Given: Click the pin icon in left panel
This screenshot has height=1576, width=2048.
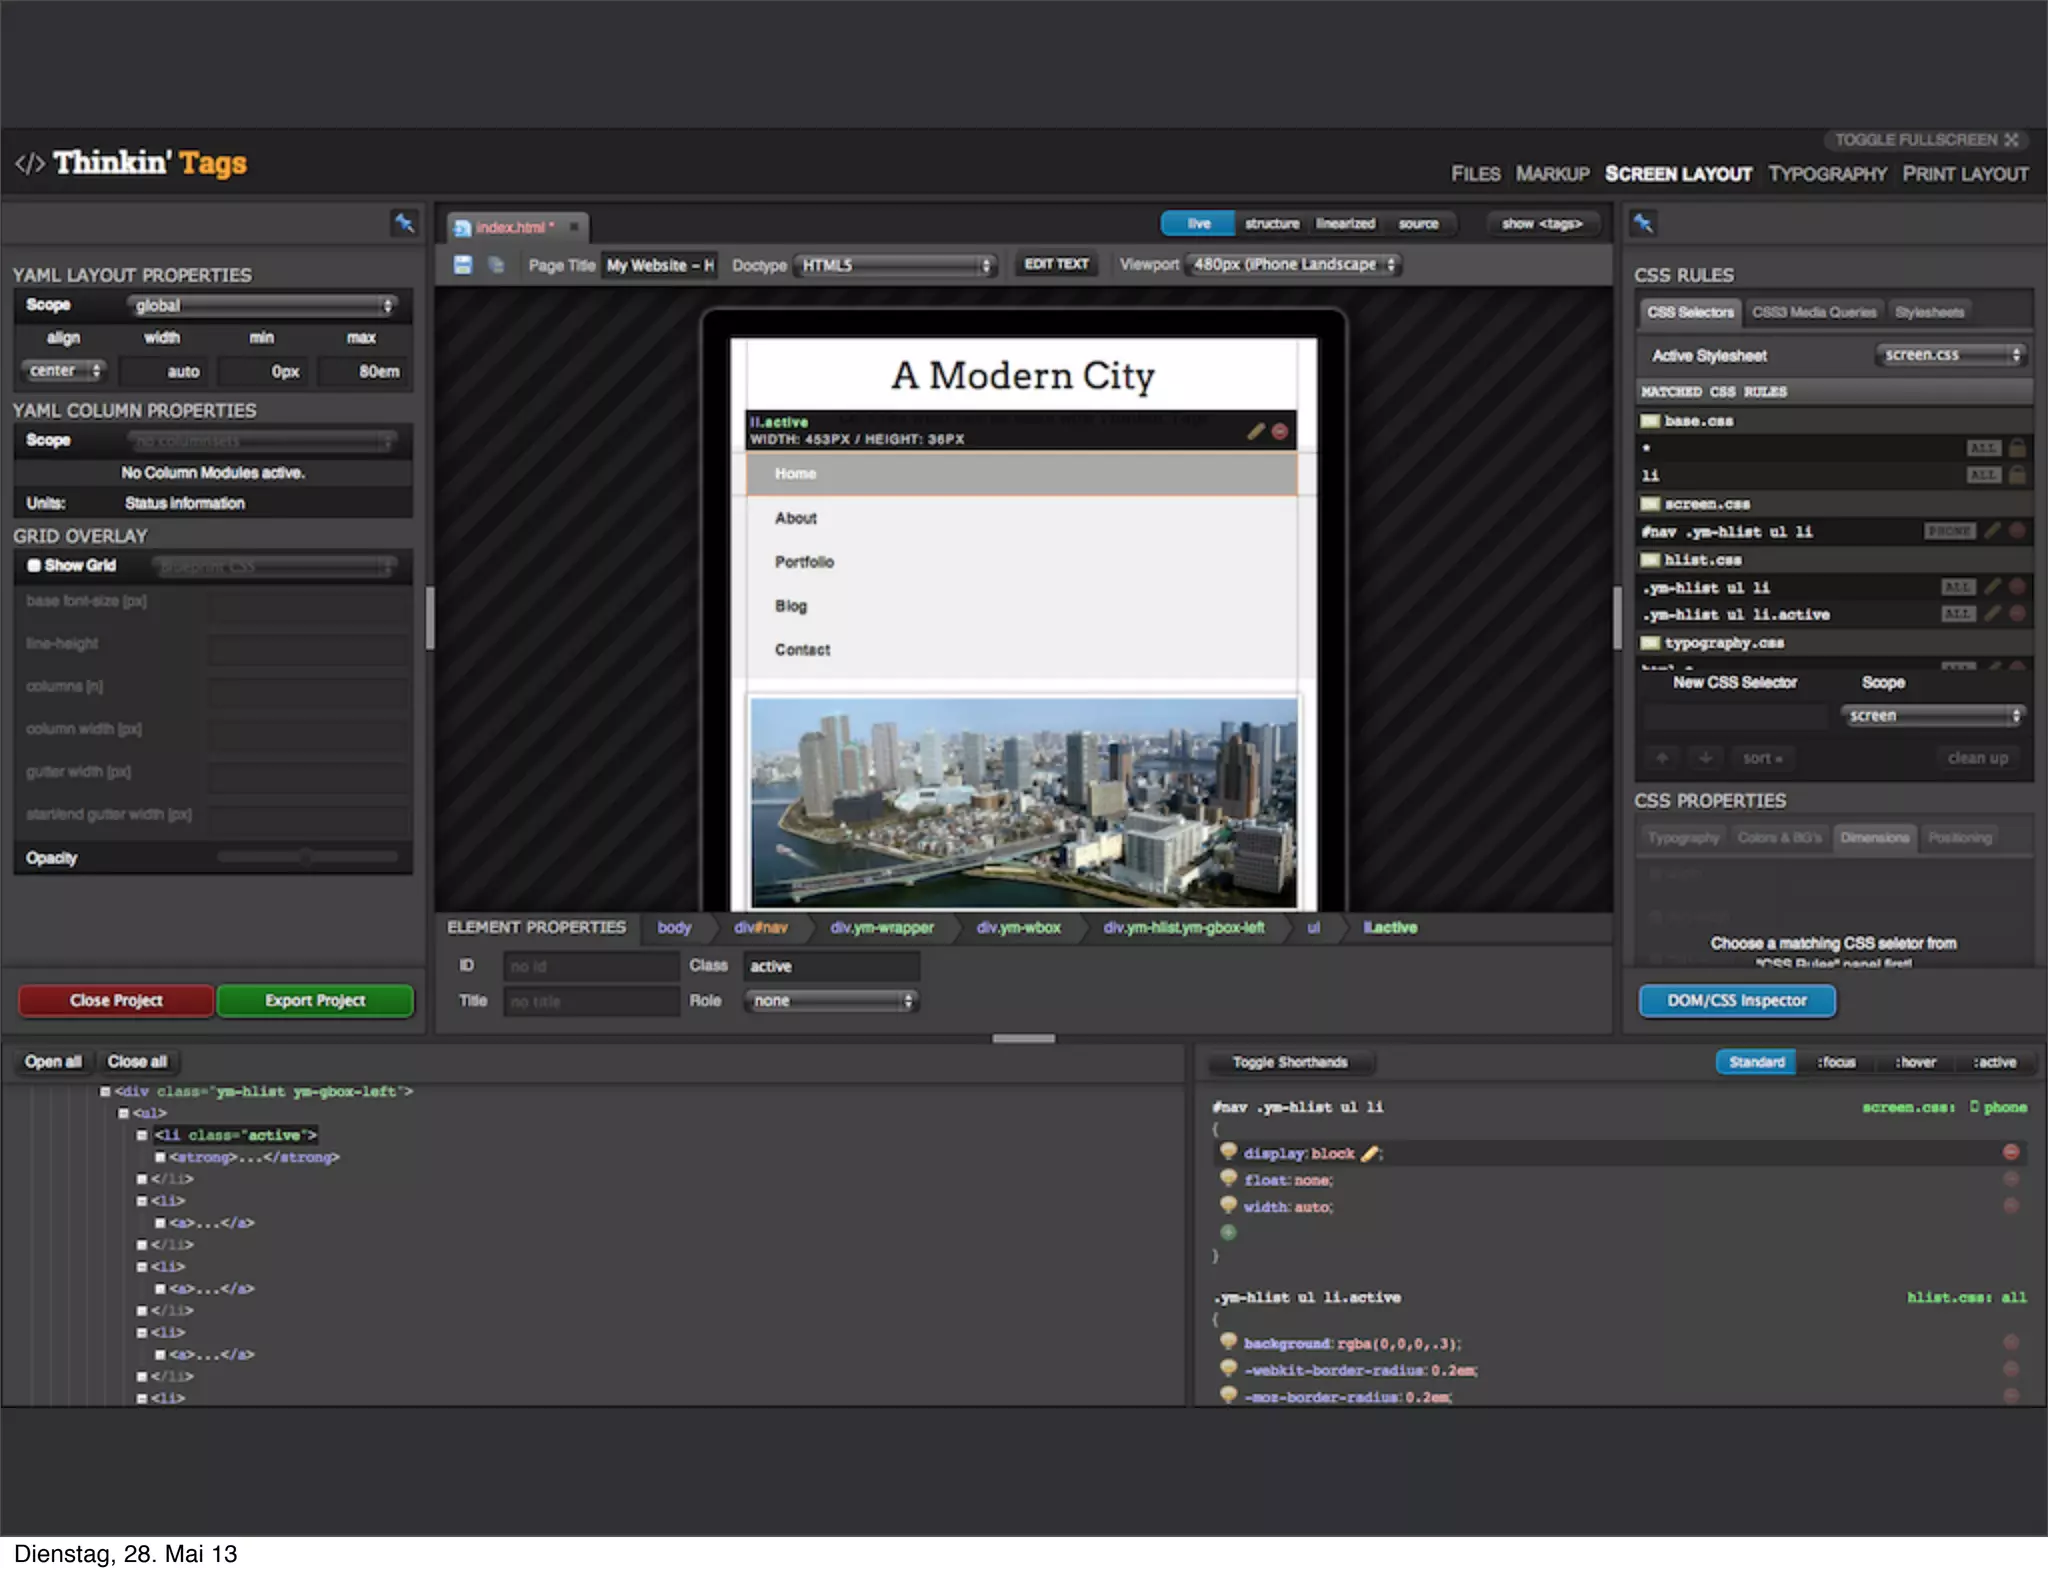Looking at the screenshot, I should [x=404, y=223].
